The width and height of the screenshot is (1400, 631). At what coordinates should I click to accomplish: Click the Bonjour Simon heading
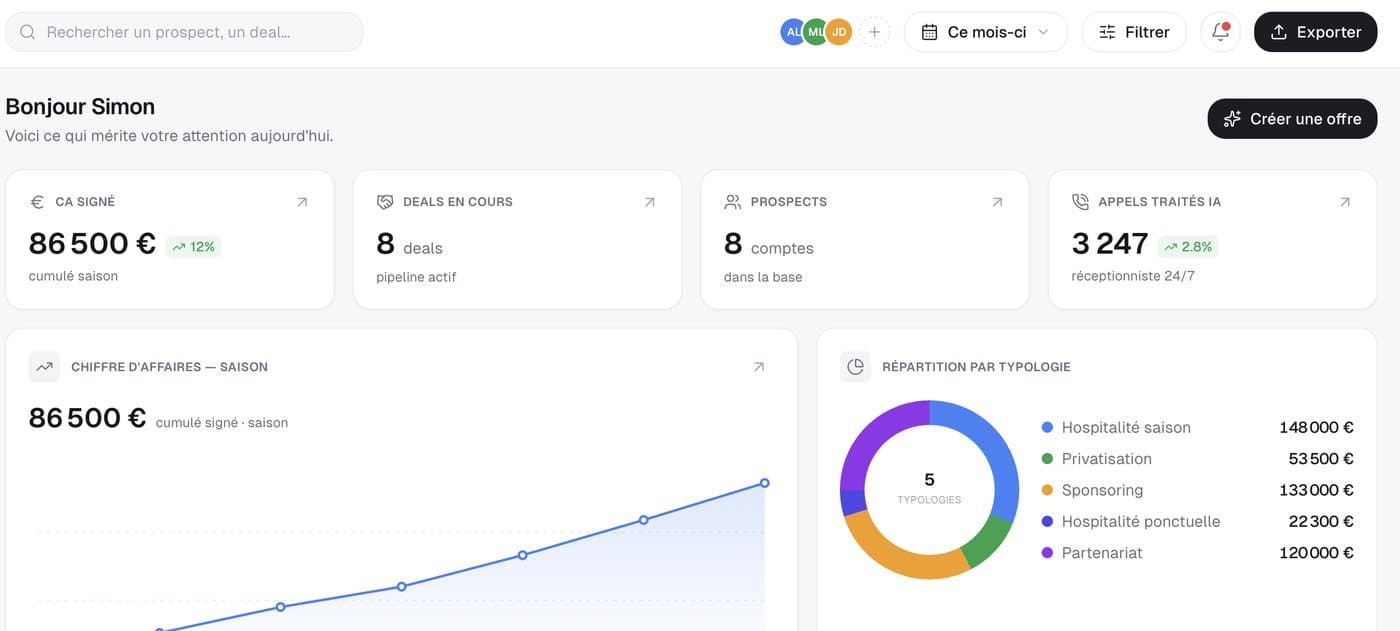point(80,106)
